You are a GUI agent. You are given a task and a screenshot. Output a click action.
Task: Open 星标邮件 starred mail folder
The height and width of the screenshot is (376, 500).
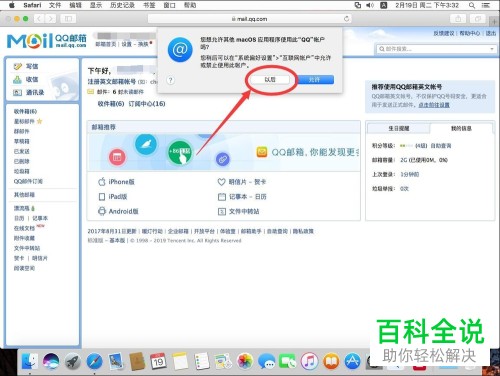(x=24, y=121)
